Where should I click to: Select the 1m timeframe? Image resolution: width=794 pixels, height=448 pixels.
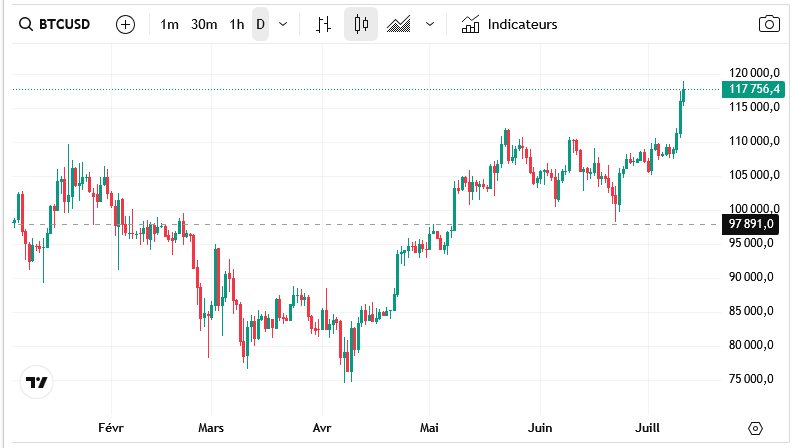coord(170,24)
